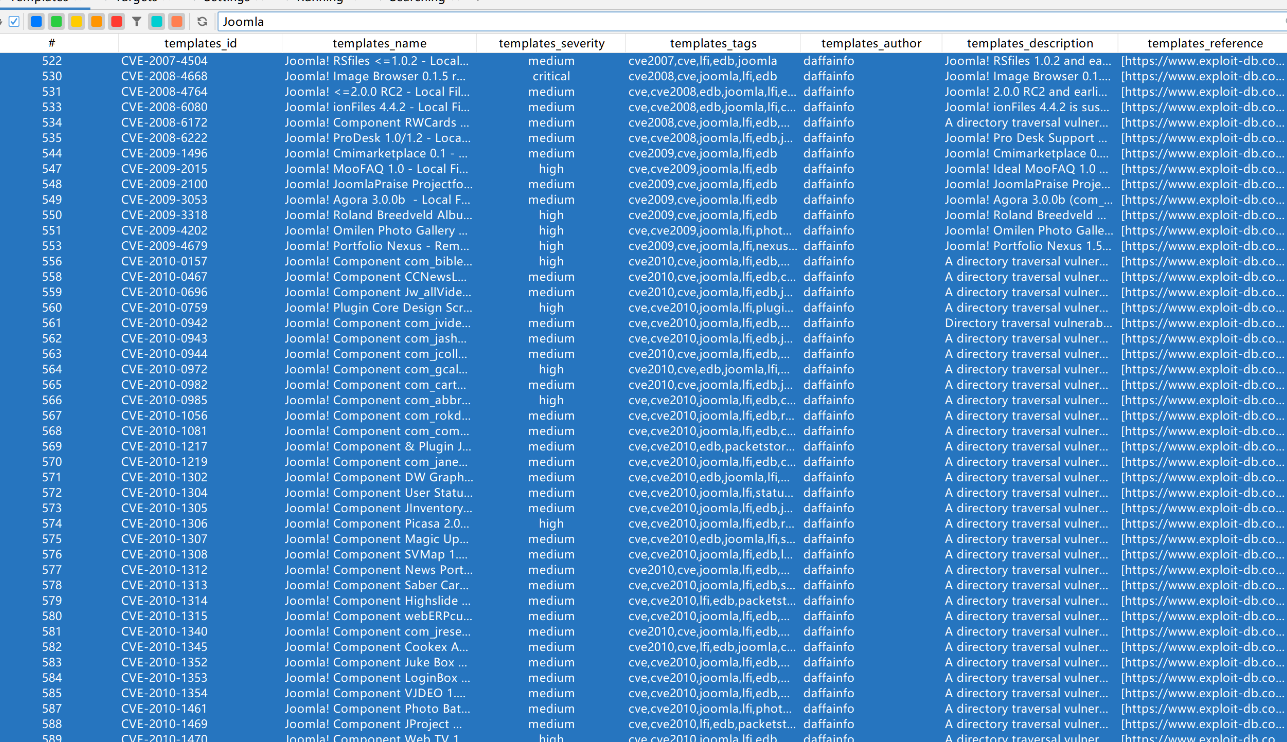Select the CVE-2008-4668 id cell

click(164, 76)
